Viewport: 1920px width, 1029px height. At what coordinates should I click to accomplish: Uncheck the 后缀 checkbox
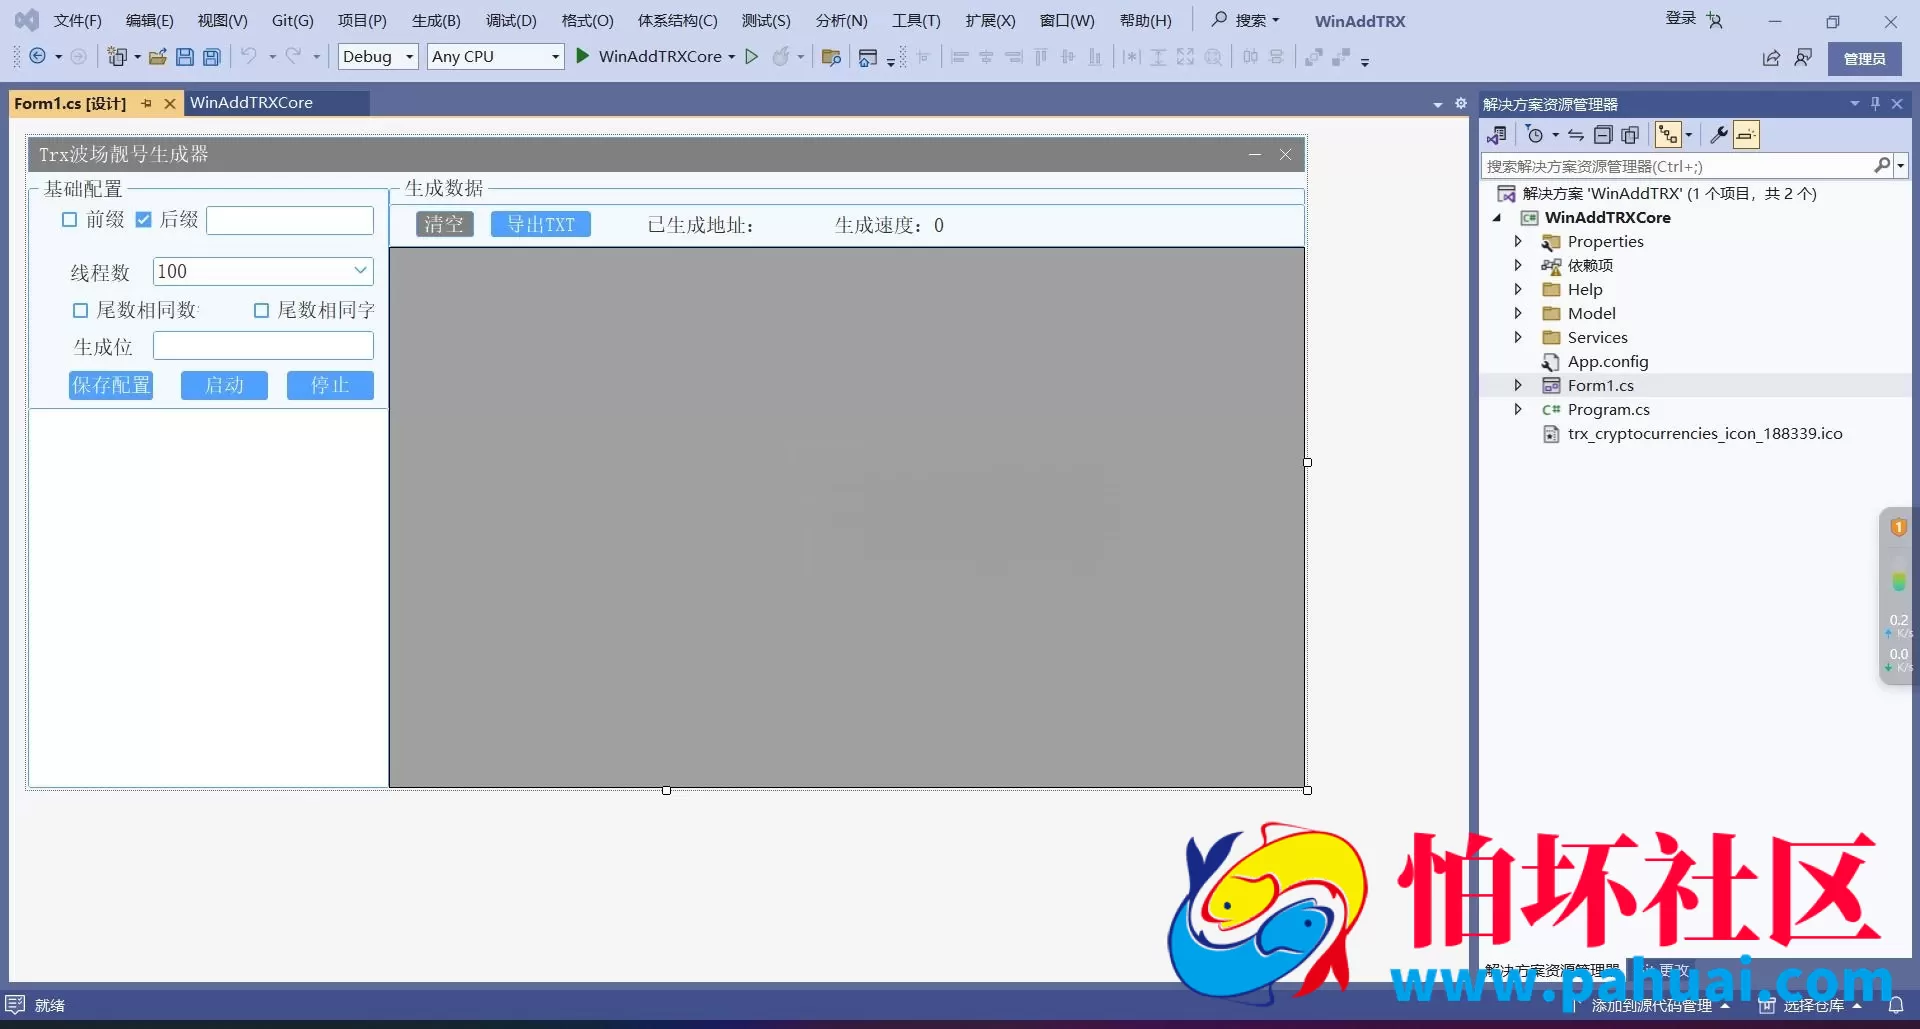(144, 220)
